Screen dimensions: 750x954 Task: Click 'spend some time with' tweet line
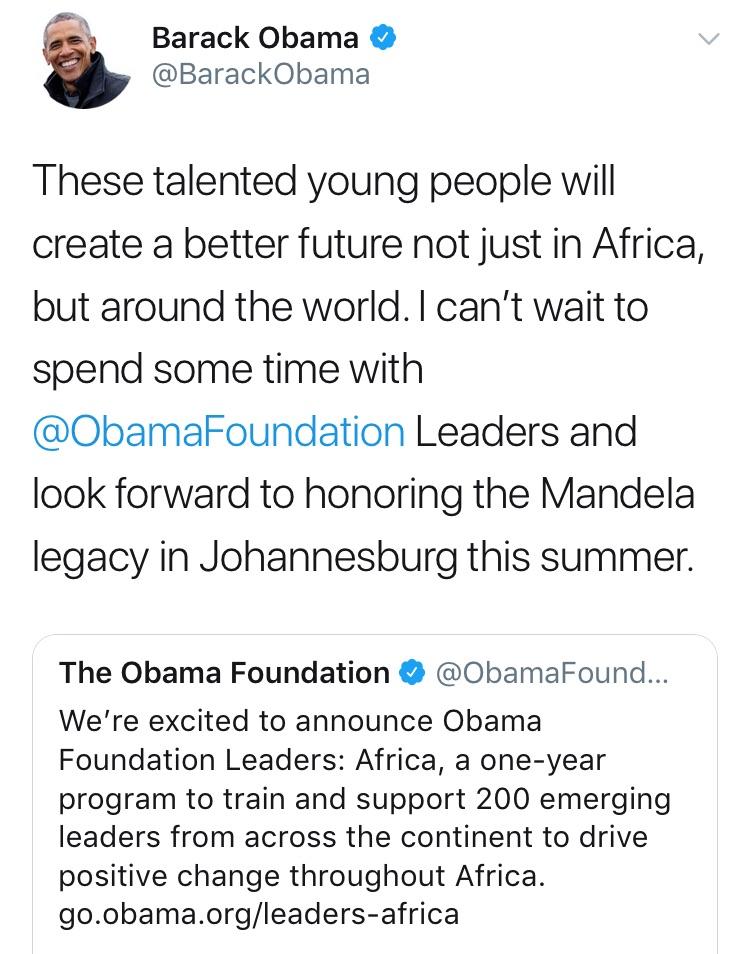(x=227, y=369)
